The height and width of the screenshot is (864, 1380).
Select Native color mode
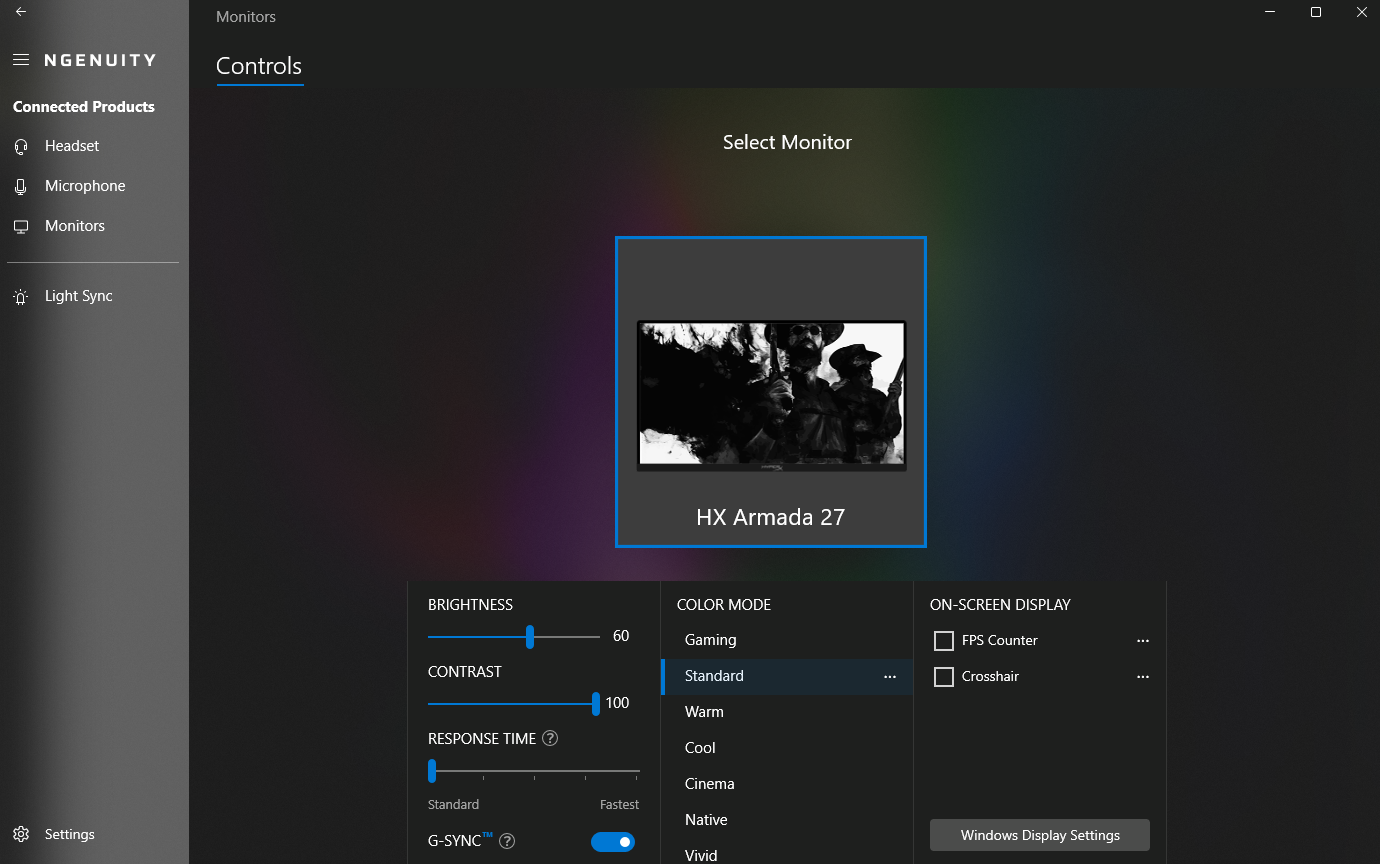pyautogui.click(x=787, y=820)
